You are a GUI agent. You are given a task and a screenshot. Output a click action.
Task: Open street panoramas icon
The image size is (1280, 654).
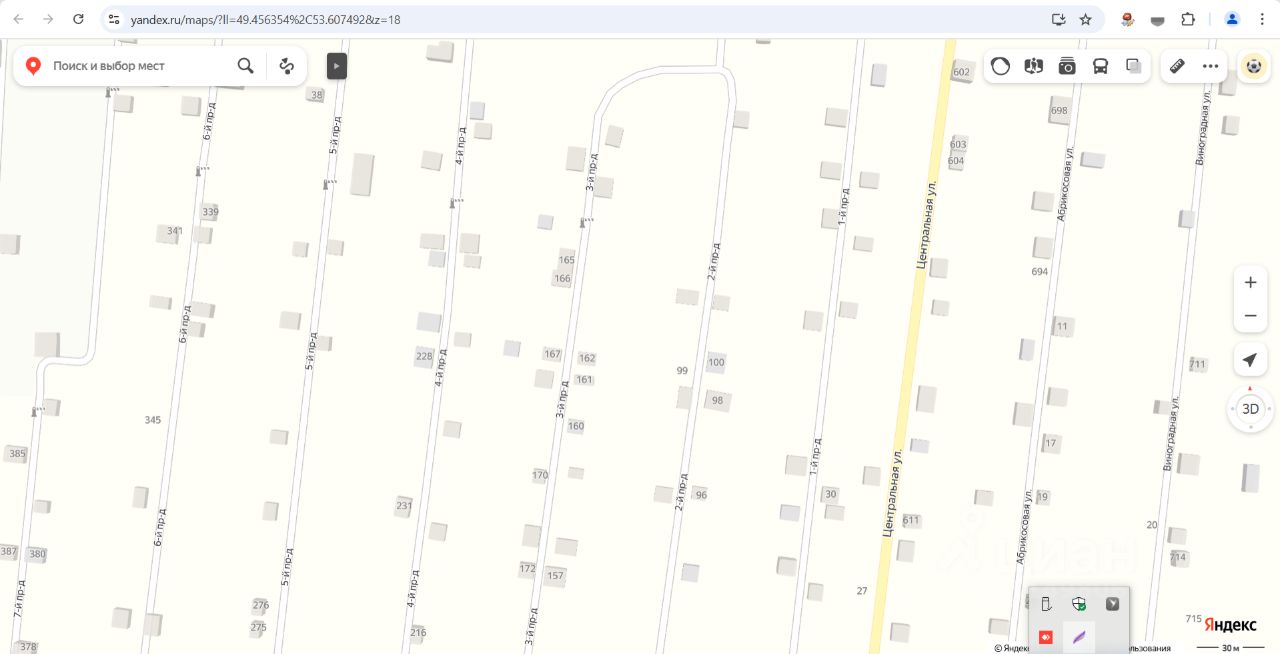[1034, 66]
